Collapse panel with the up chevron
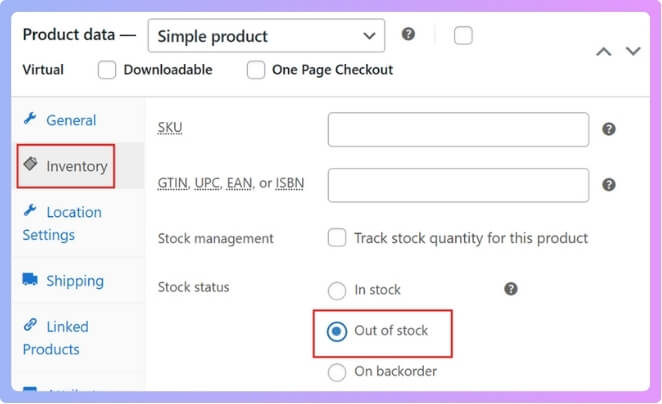 tap(603, 51)
